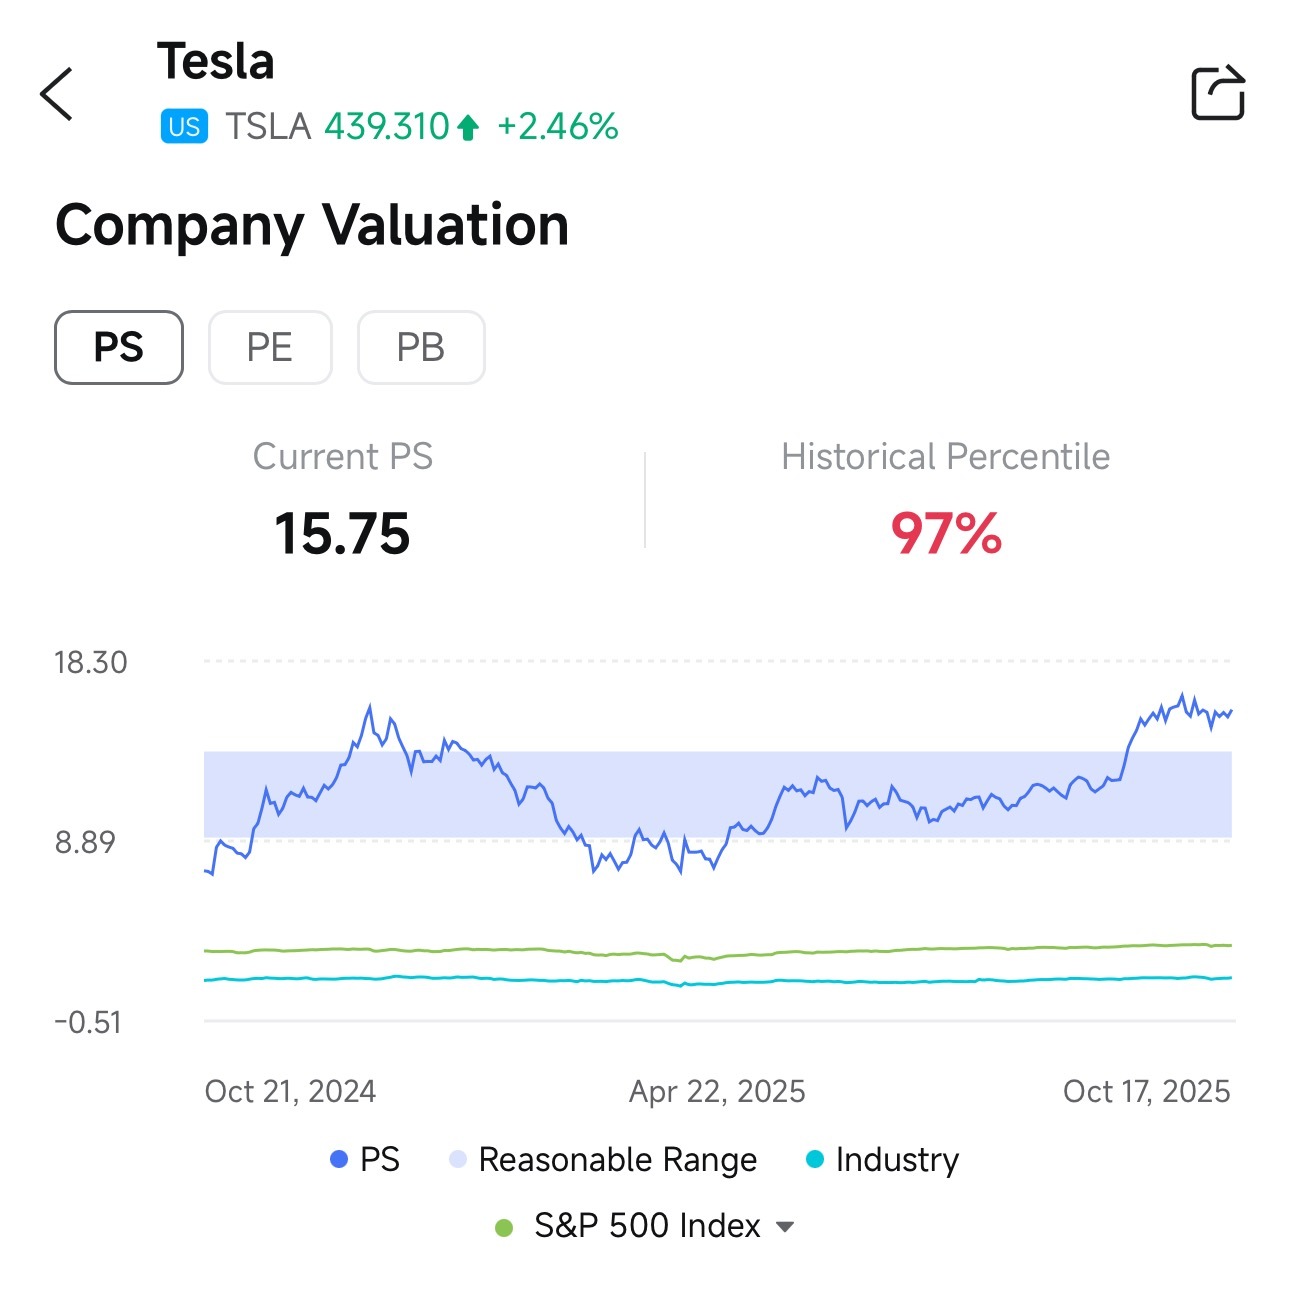The width and height of the screenshot is (1290, 1290).
Task: Click the blue PS legend dot
Action: (339, 1159)
